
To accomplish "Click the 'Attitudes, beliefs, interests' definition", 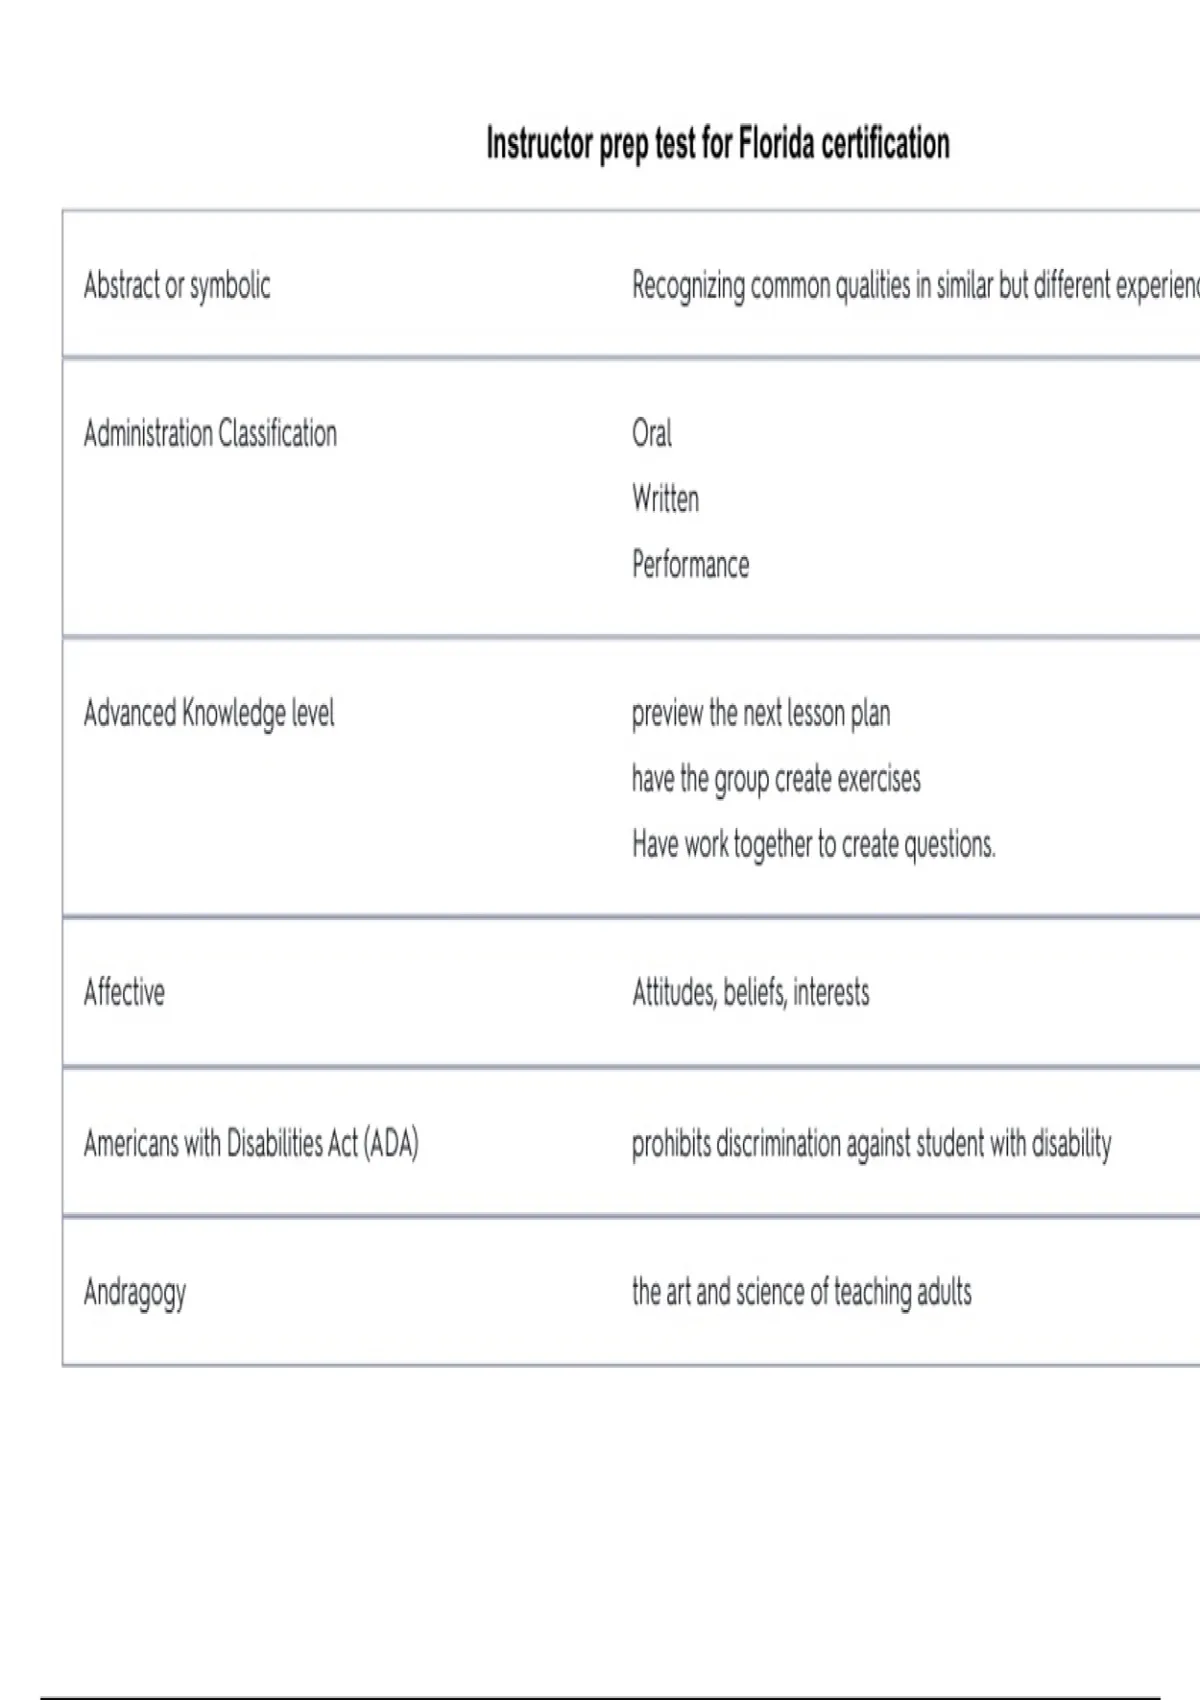I will (750, 993).
